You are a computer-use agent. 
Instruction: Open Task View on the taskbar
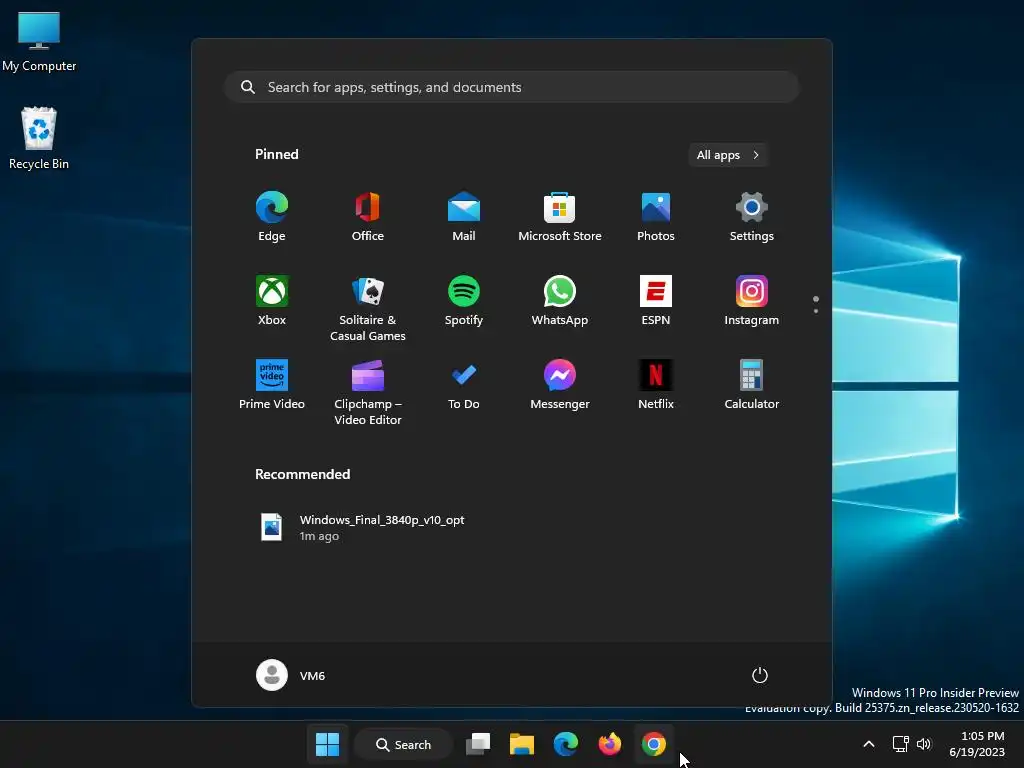click(478, 744)
